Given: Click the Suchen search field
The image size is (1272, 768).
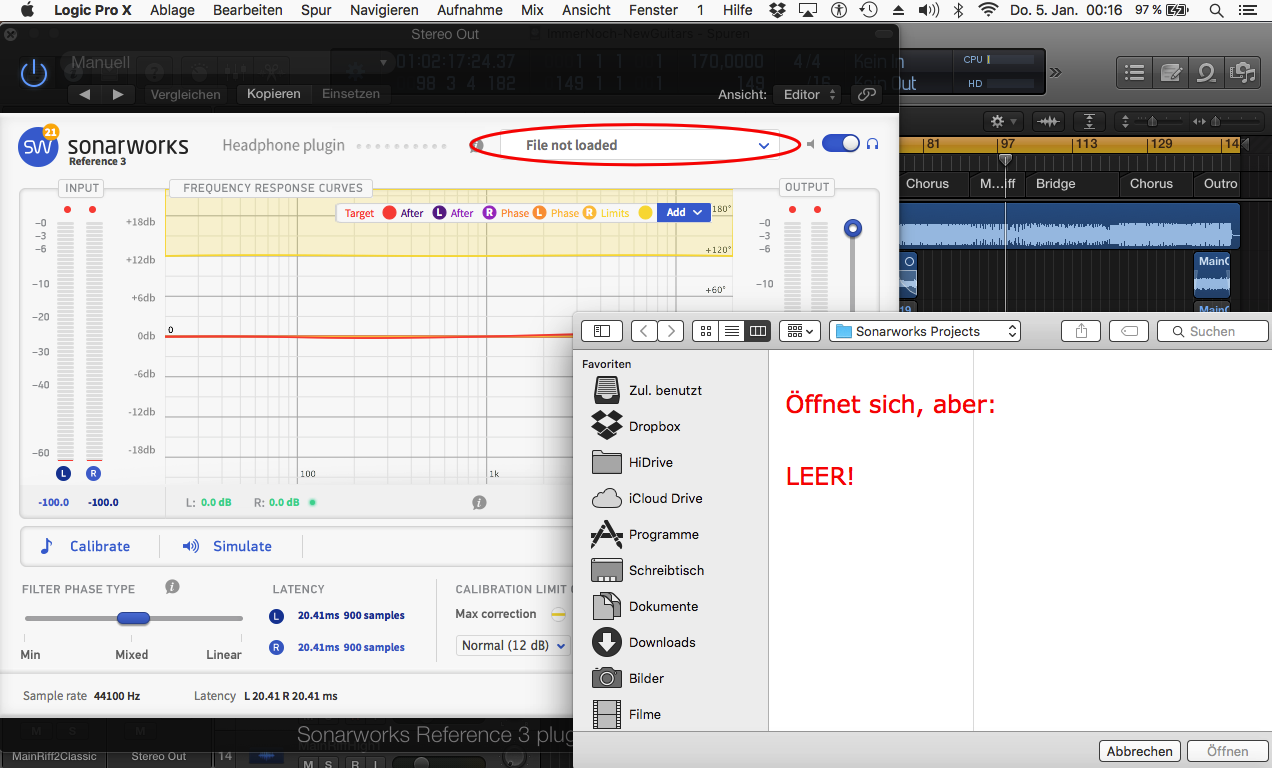Looking at the screenshot, I should (x=1213, y=331).
